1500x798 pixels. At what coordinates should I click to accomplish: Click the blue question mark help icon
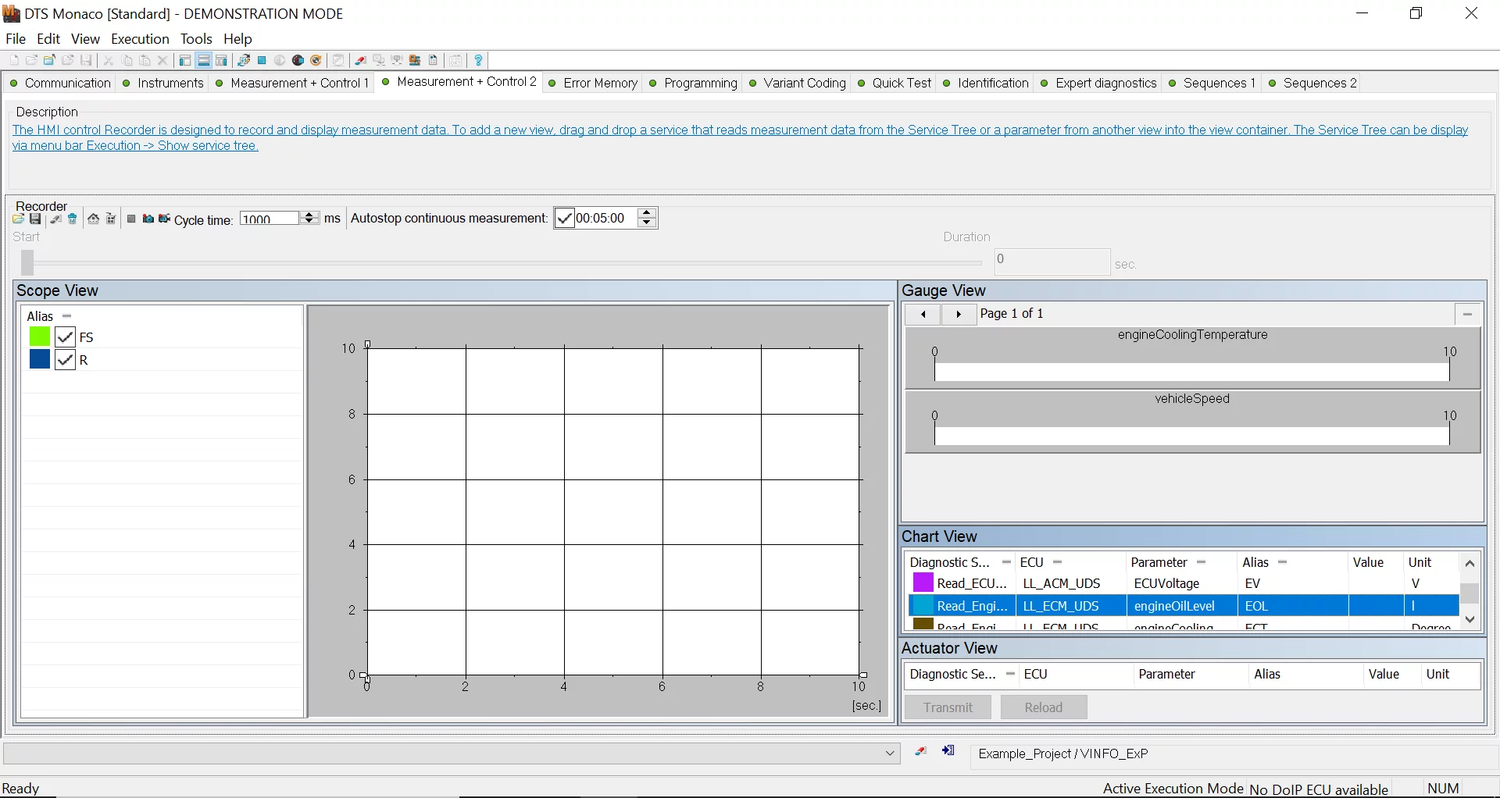[x=479, y=61]
